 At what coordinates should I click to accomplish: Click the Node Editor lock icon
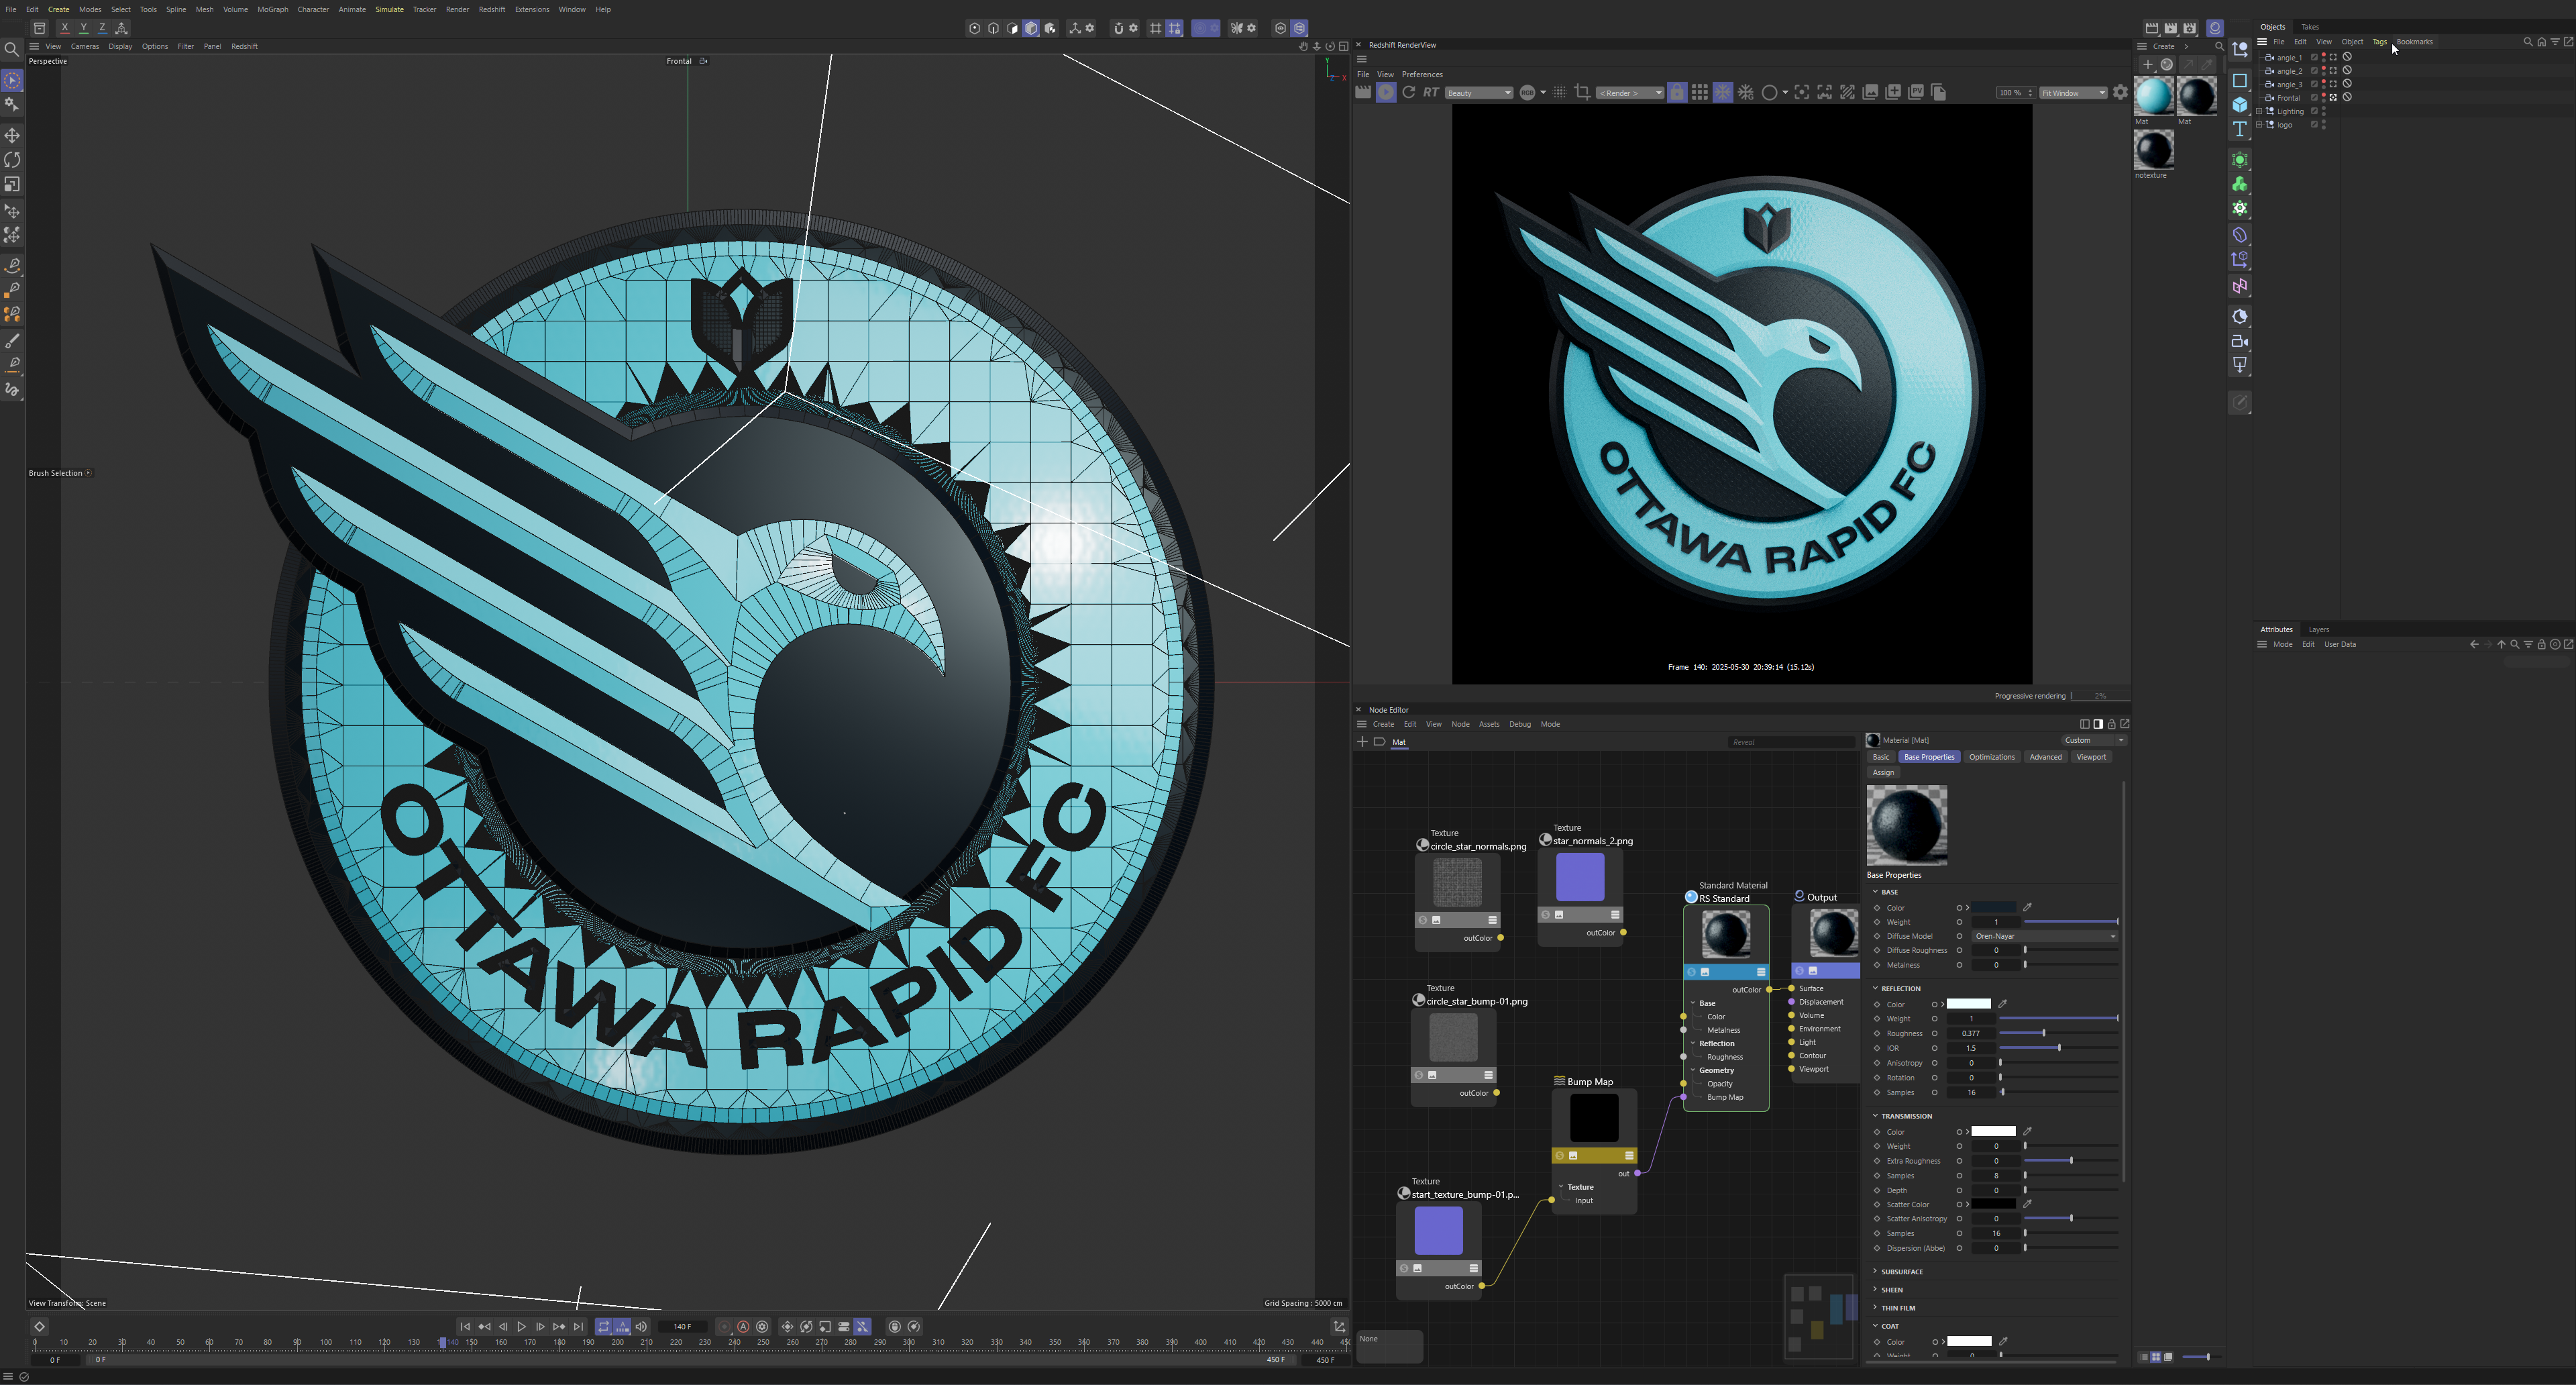click(x=2111, y=724)
